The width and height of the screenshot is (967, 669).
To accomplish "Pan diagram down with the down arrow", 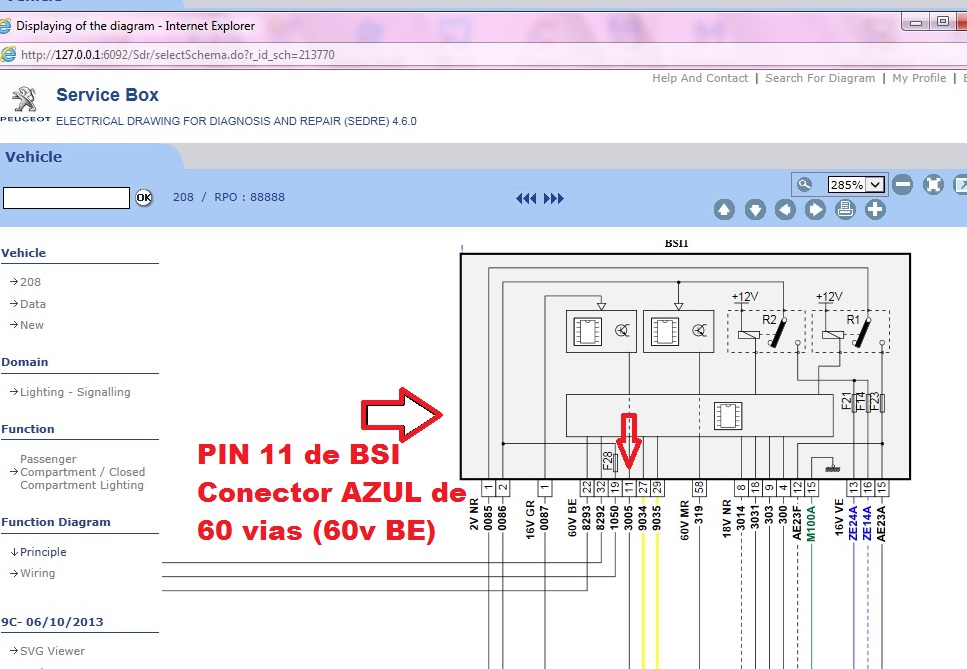I will [x=755, y=210].
